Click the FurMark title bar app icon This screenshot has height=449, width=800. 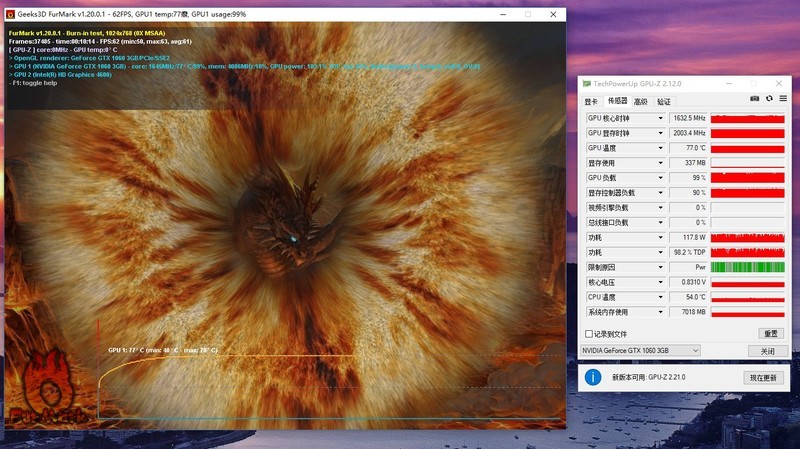pos(9,15)
